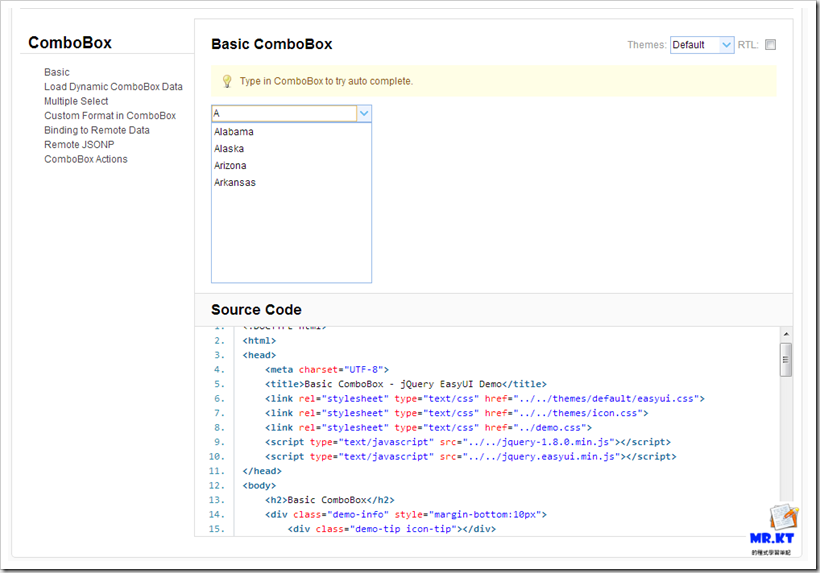Click code line 5 title tag

[x=406, y=384]
